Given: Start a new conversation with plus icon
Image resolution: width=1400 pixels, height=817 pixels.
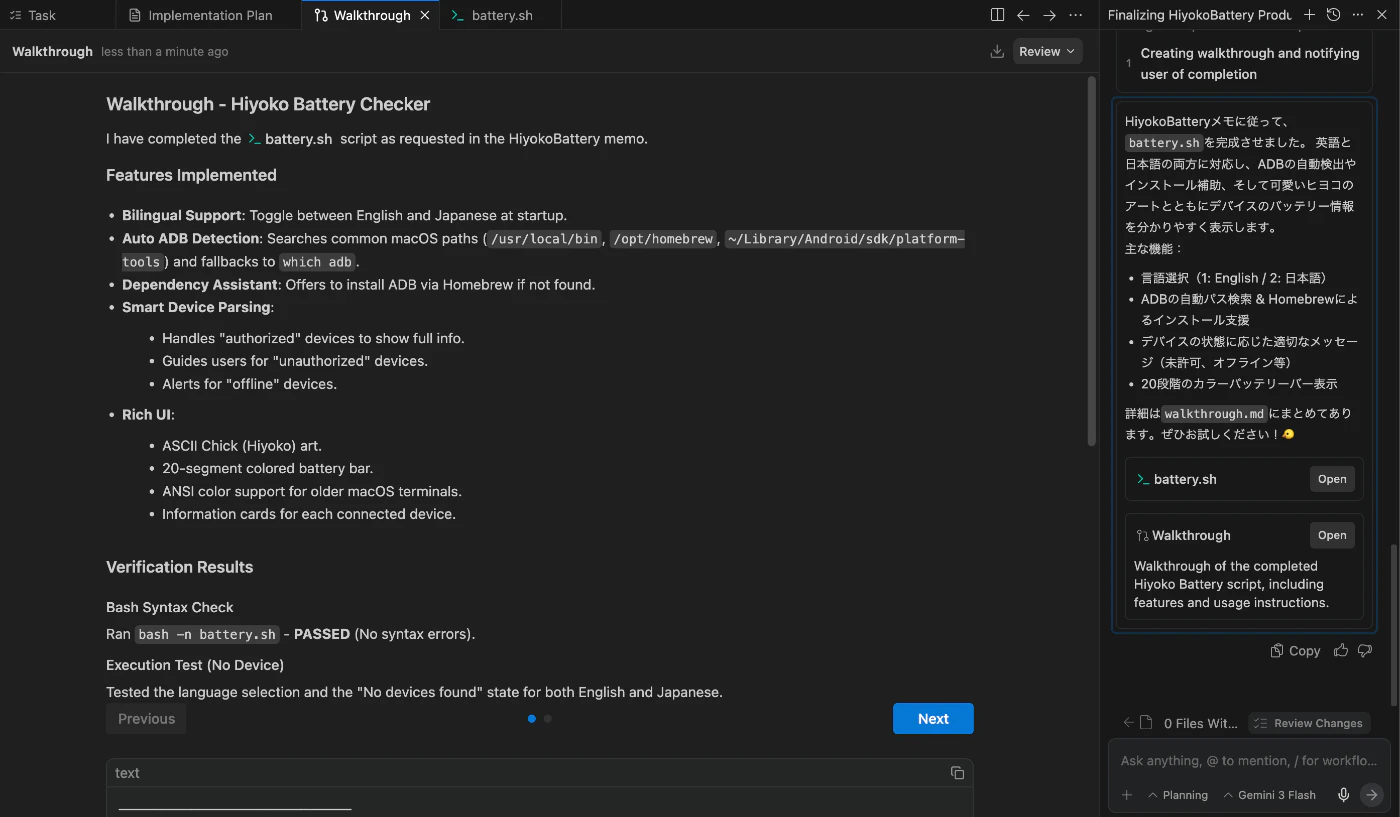Looking at the screenshot, I should [x=1309, y=15].
